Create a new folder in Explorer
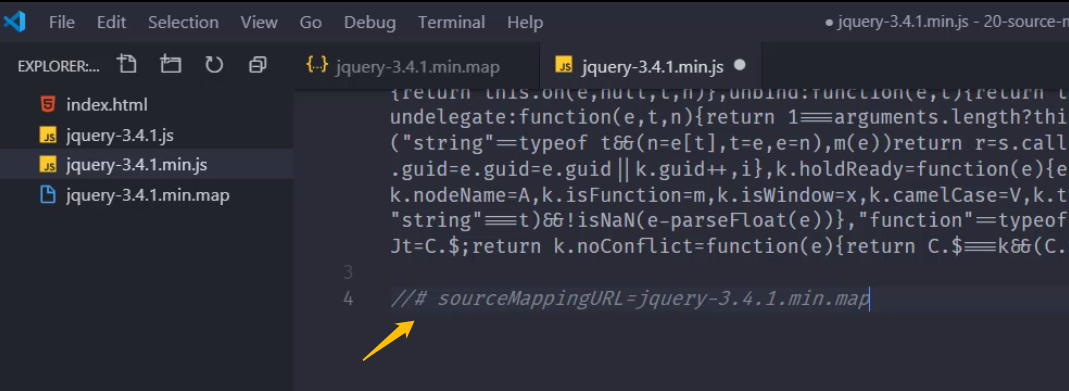 tap(170, 65)
